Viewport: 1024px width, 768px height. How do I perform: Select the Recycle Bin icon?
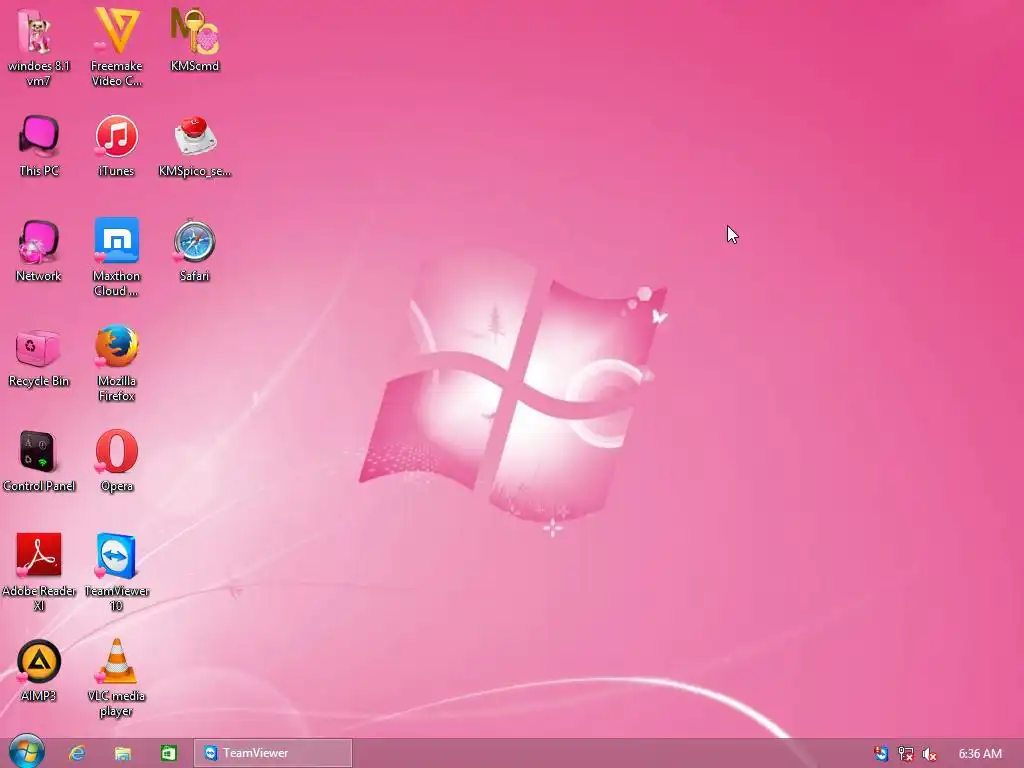tap(39, 356)
